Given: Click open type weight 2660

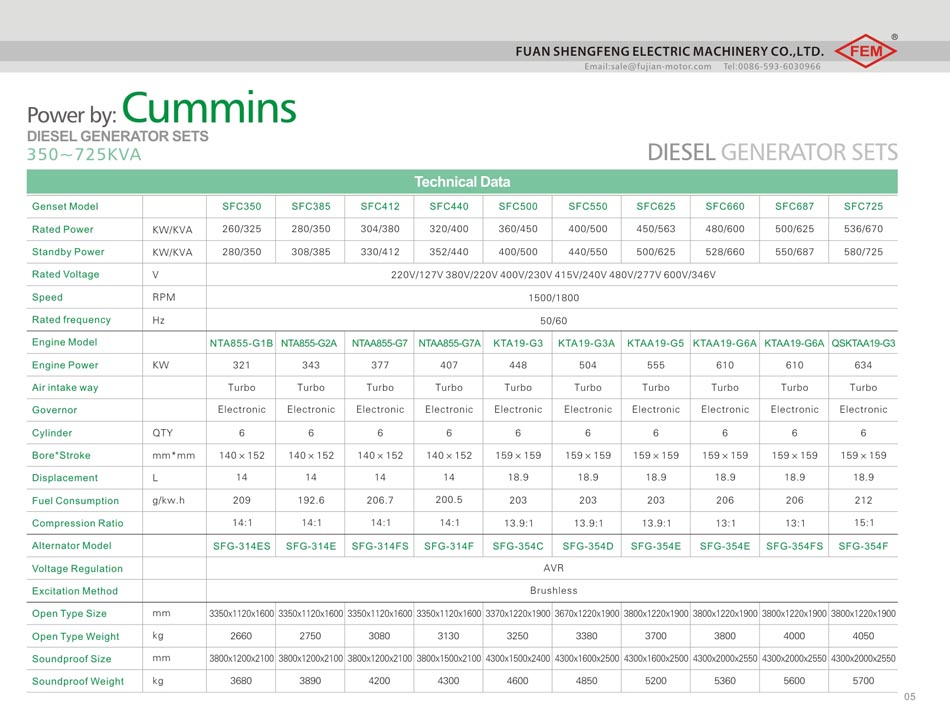Looking at the screenshot, I should pos(241,636).
